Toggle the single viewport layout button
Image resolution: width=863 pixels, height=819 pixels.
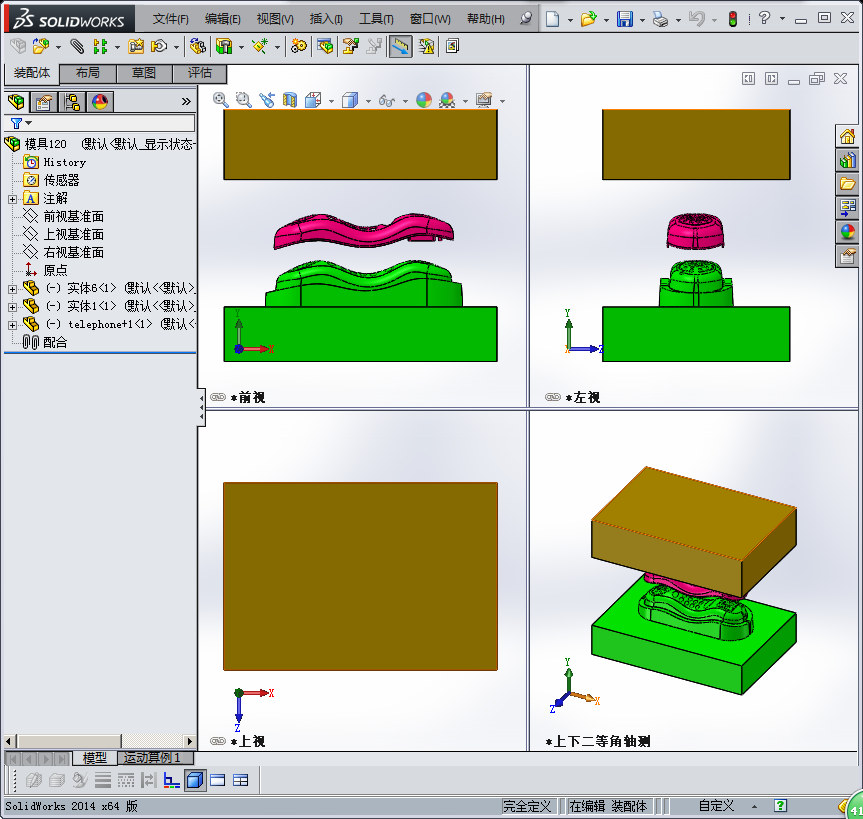coord(218,780)
